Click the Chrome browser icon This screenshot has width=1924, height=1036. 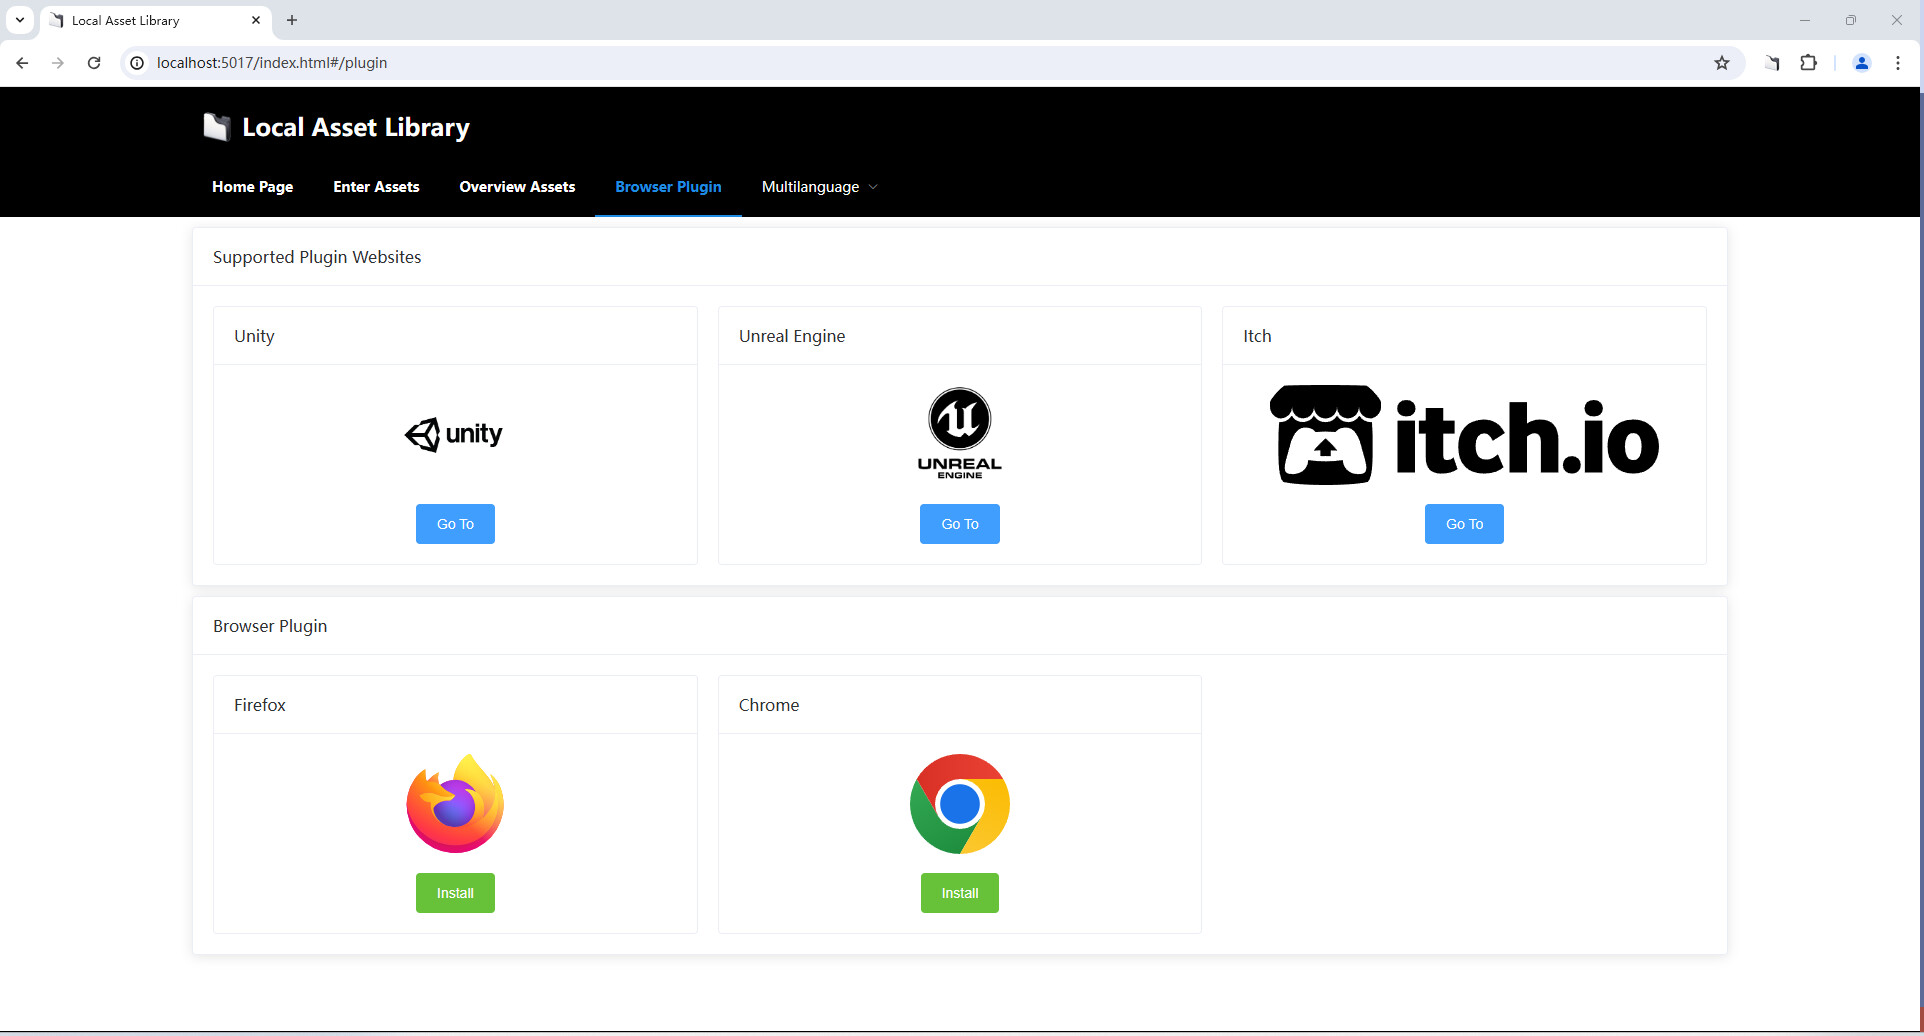(x=958, y=802)
